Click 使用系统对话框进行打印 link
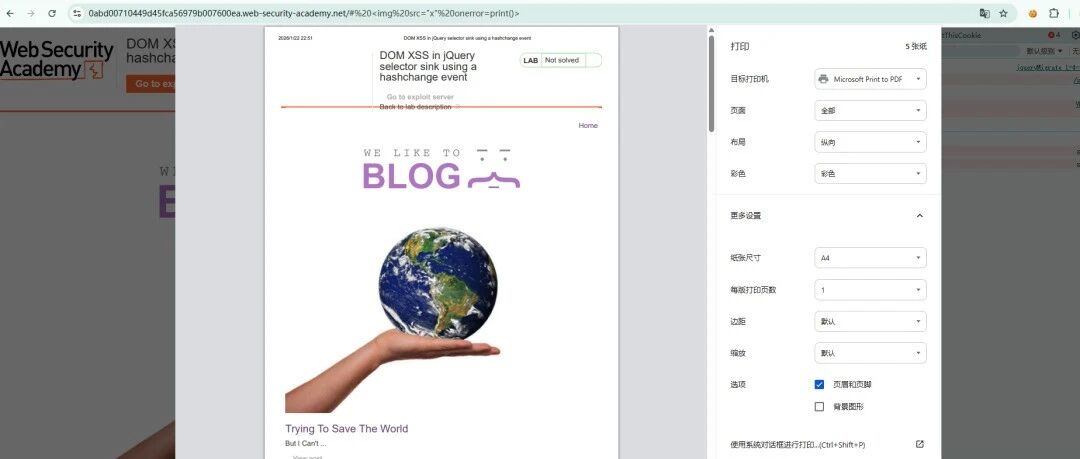The image size is (1080, 459). point(797,445)
